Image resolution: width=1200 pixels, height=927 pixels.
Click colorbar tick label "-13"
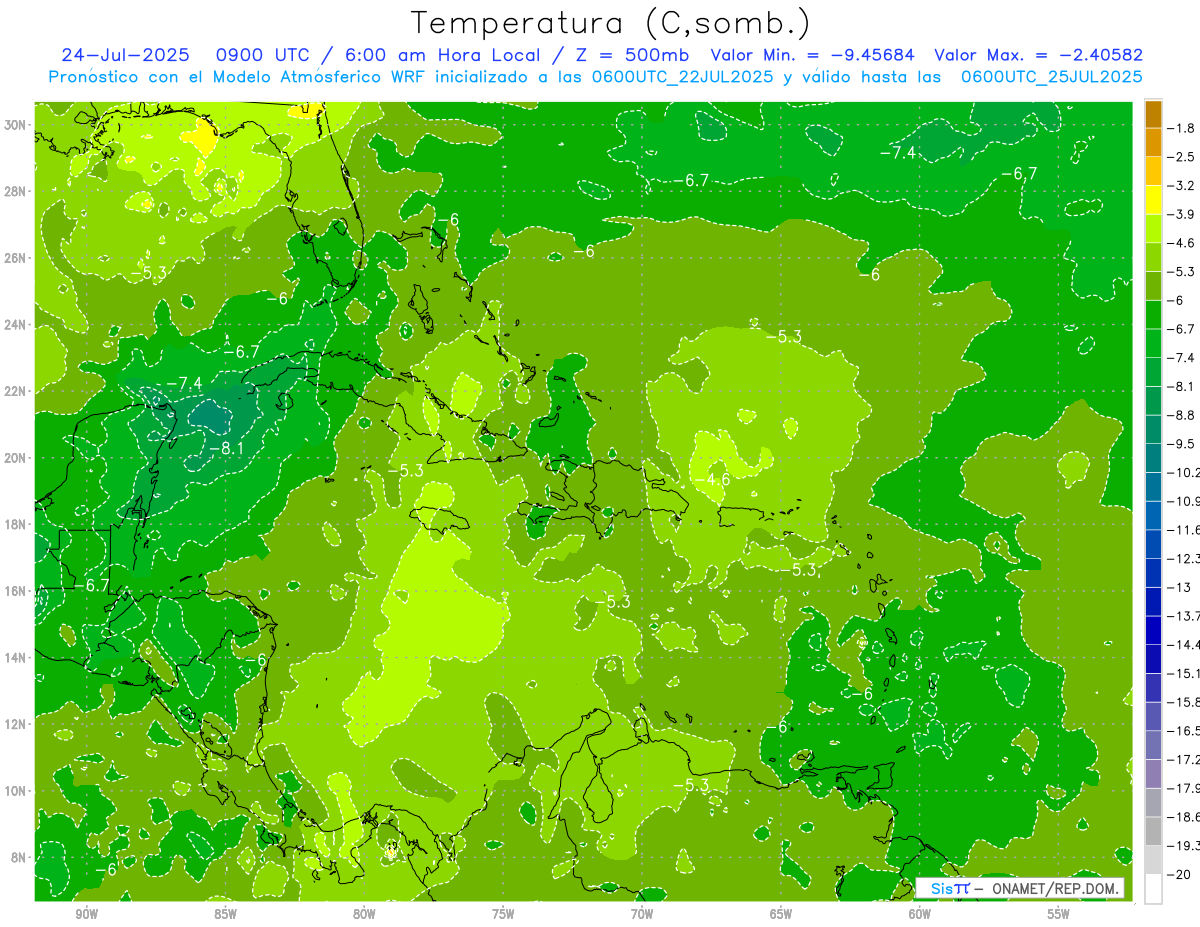[x=1179, y=587]
